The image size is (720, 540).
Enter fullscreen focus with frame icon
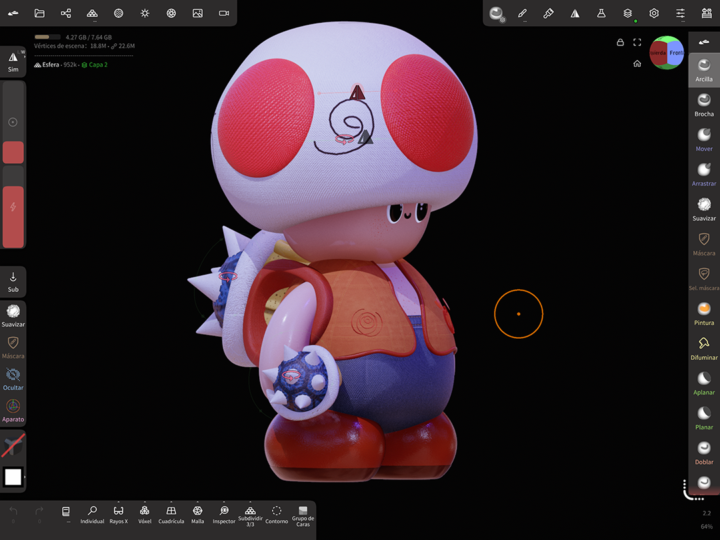coord(637,42)
